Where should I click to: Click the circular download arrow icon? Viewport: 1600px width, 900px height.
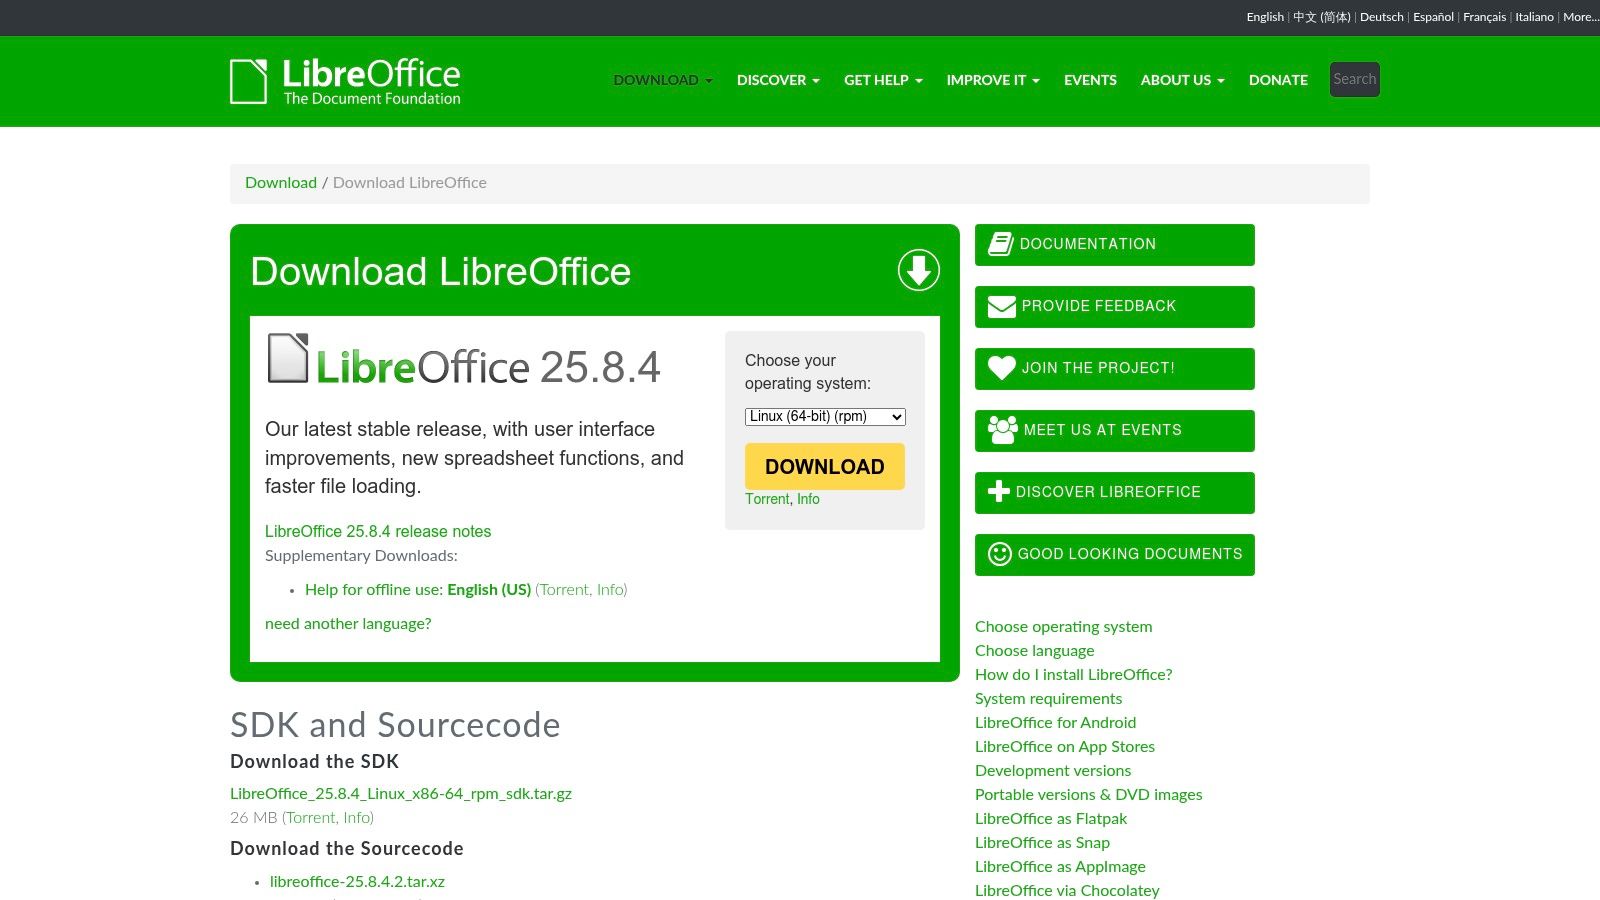pyautogui.click(x=919, y=270)
